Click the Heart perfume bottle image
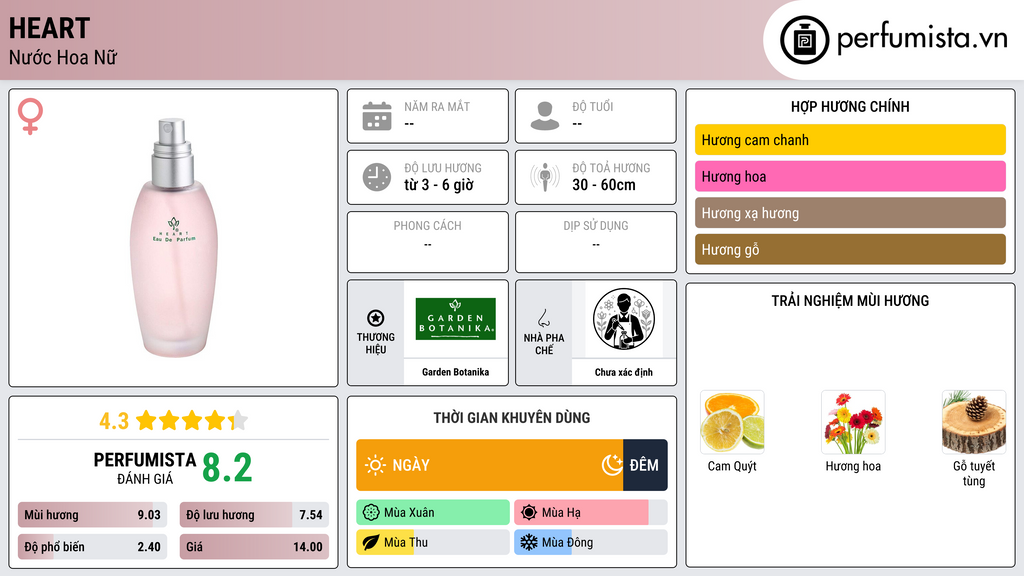Image resolution: width=1024 pixels, height=576 pixels. click(x=173, y=238)
